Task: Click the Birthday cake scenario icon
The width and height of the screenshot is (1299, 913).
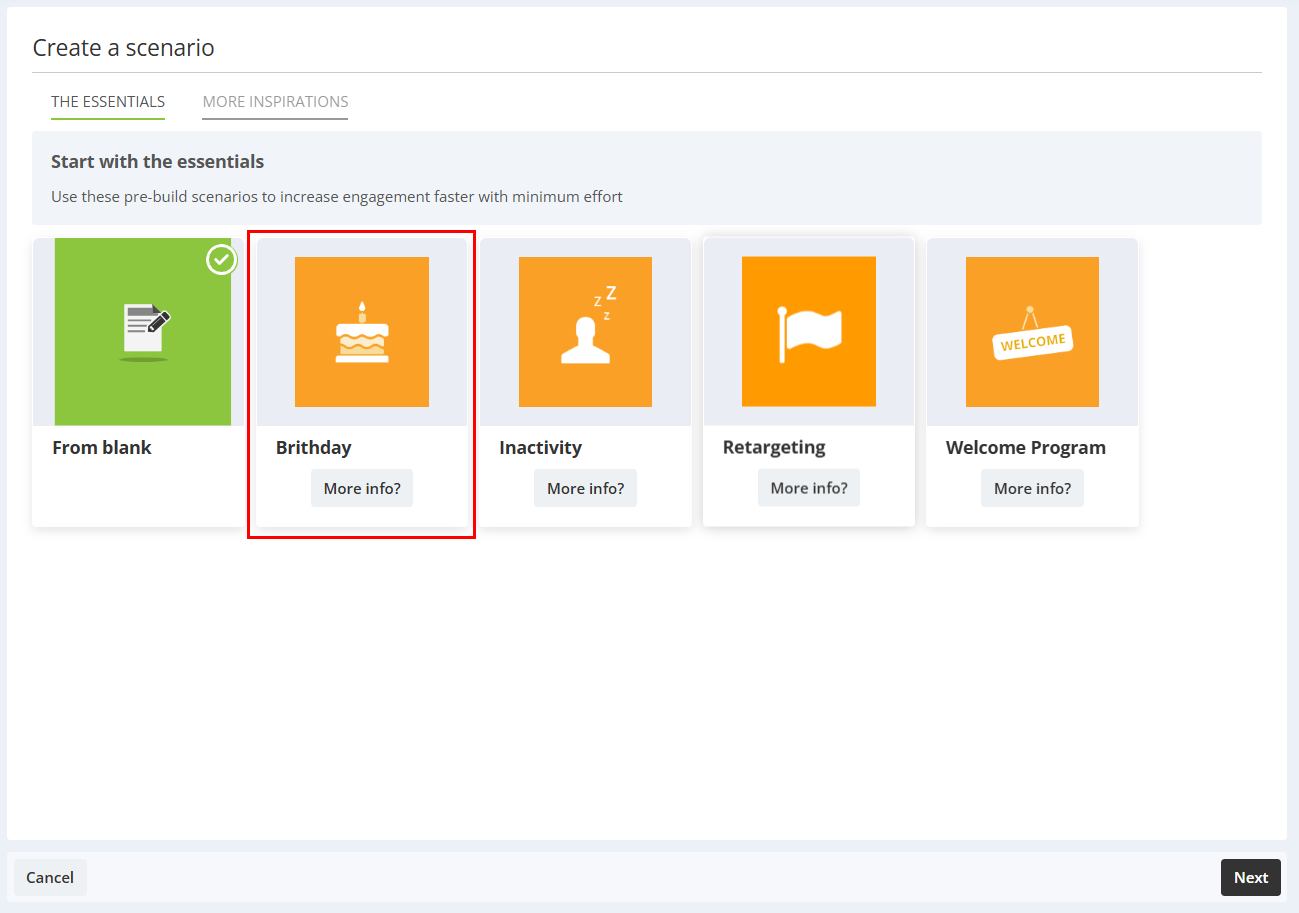Action: [x=362, y=332]
